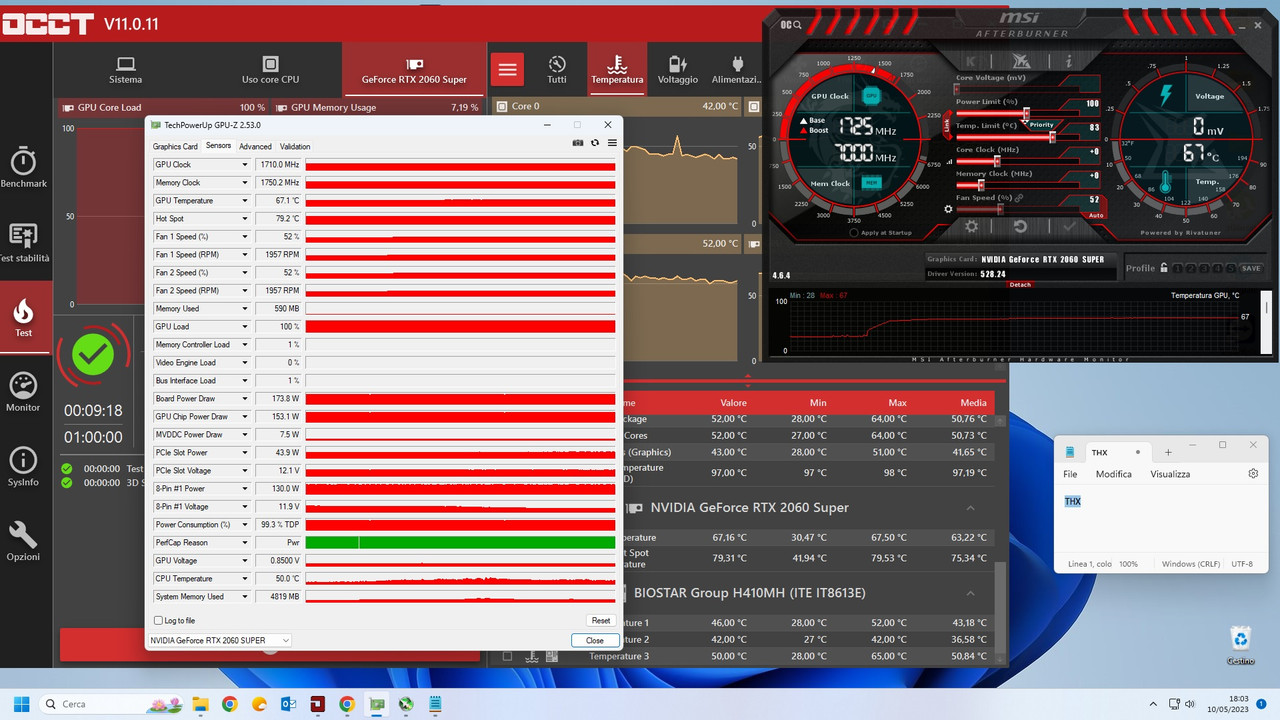1280x720 pixels.
Task: Open Outlook from the taskbar
Action: tap(288, 704)
